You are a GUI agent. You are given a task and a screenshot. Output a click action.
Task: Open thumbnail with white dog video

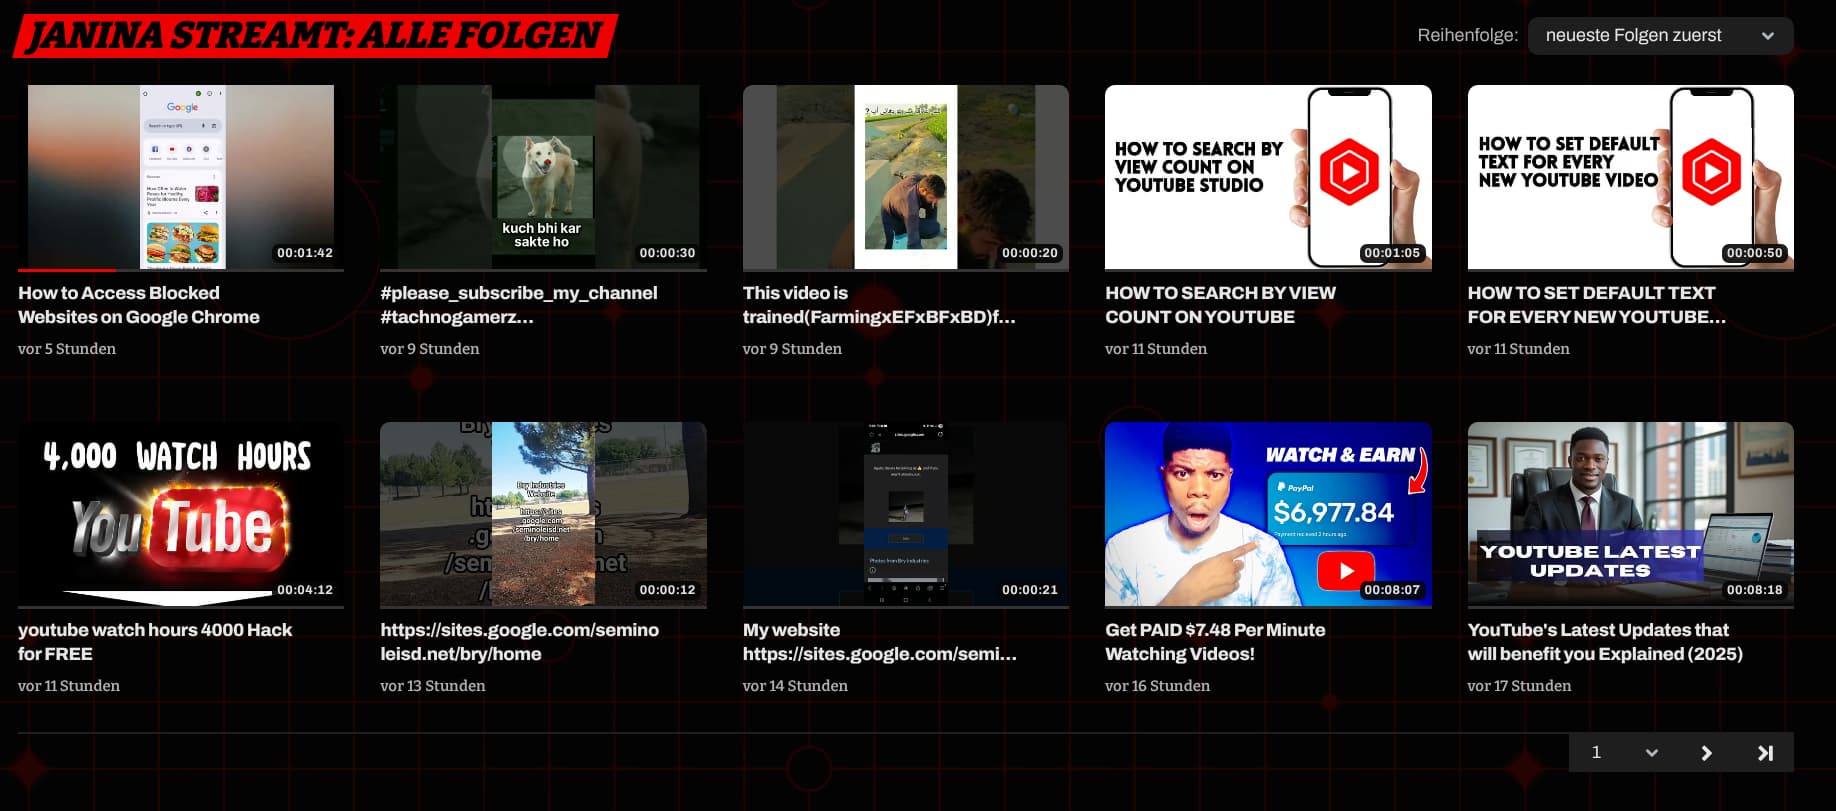tap(543, 177)
